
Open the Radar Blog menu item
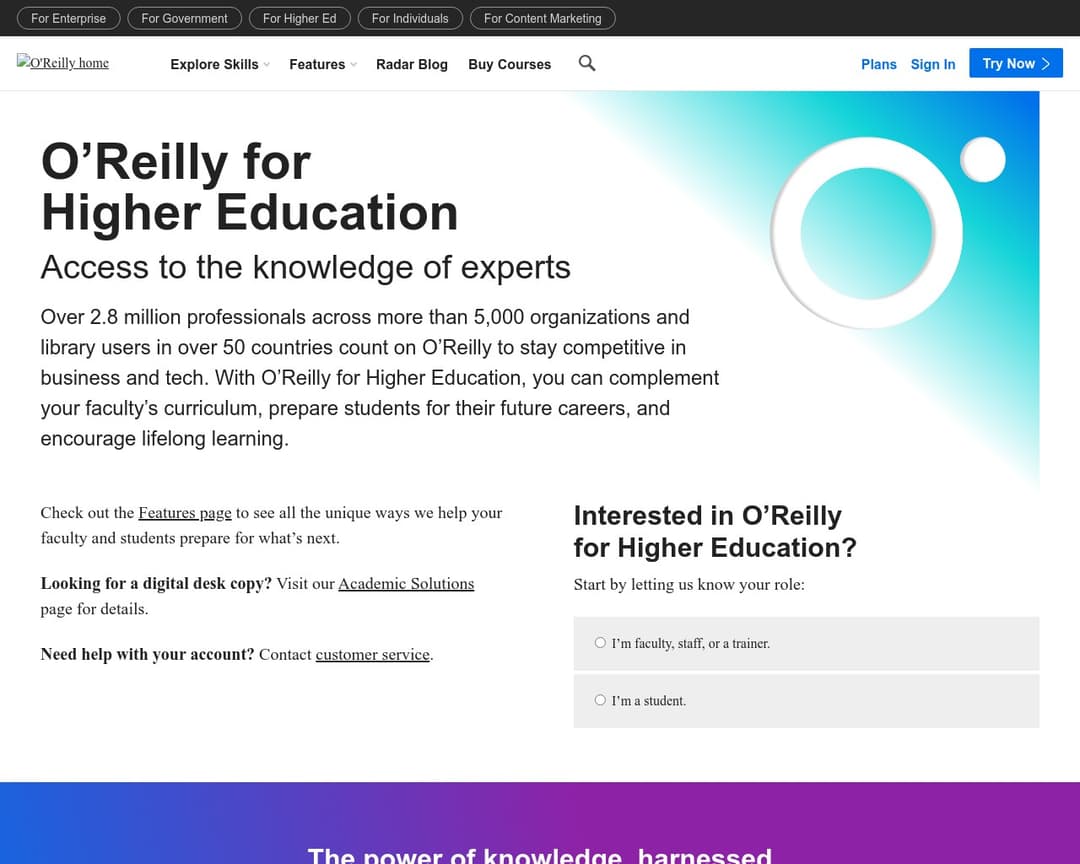coord(412,64)
